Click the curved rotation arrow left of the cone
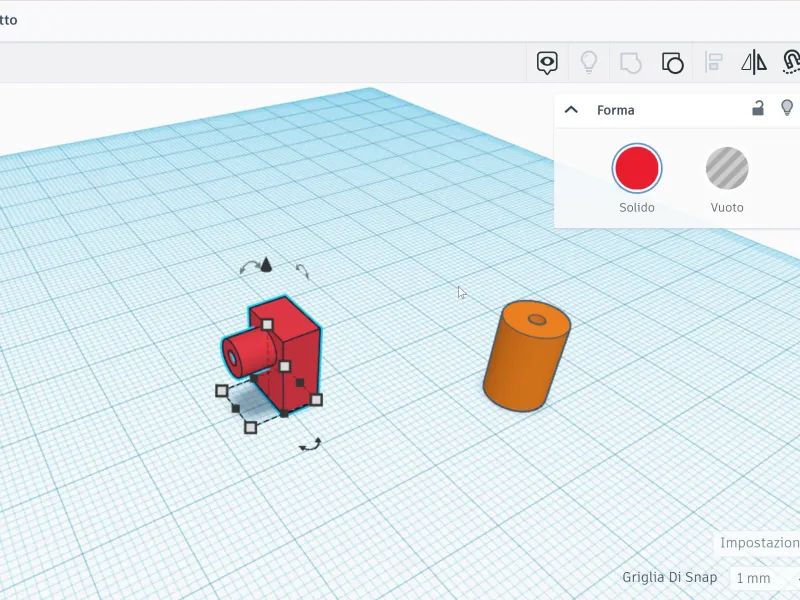800x600 pixels. tap(248, 267)
